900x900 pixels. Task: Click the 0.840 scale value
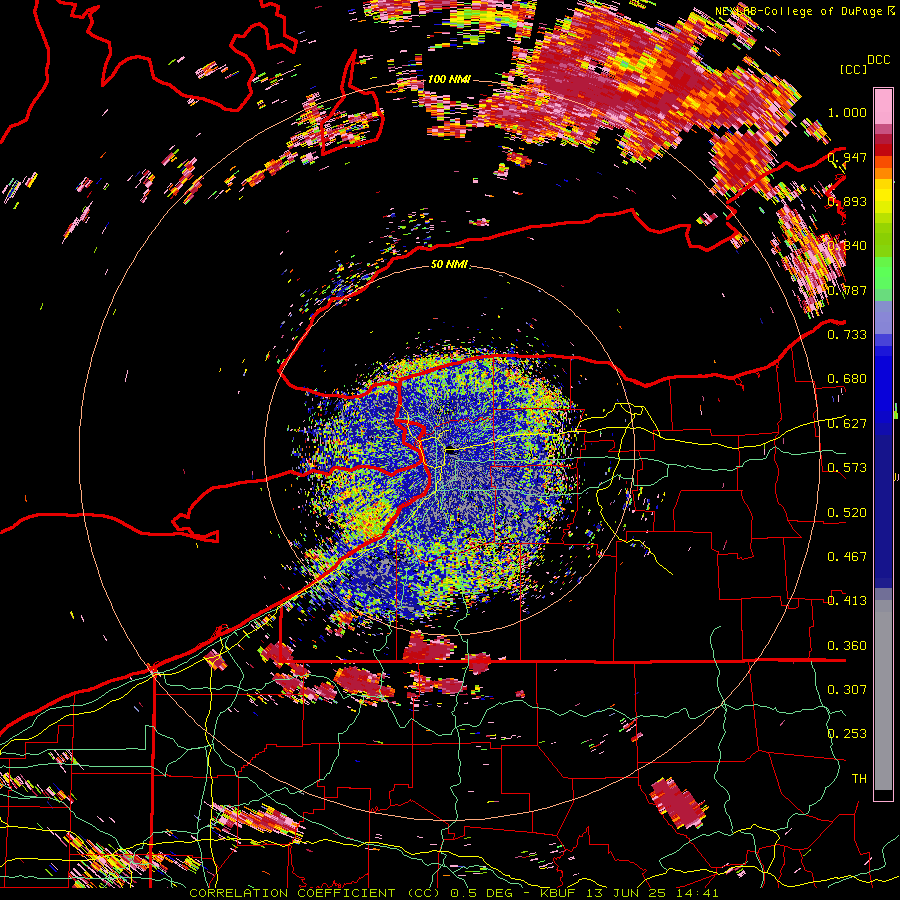point(847,246)
